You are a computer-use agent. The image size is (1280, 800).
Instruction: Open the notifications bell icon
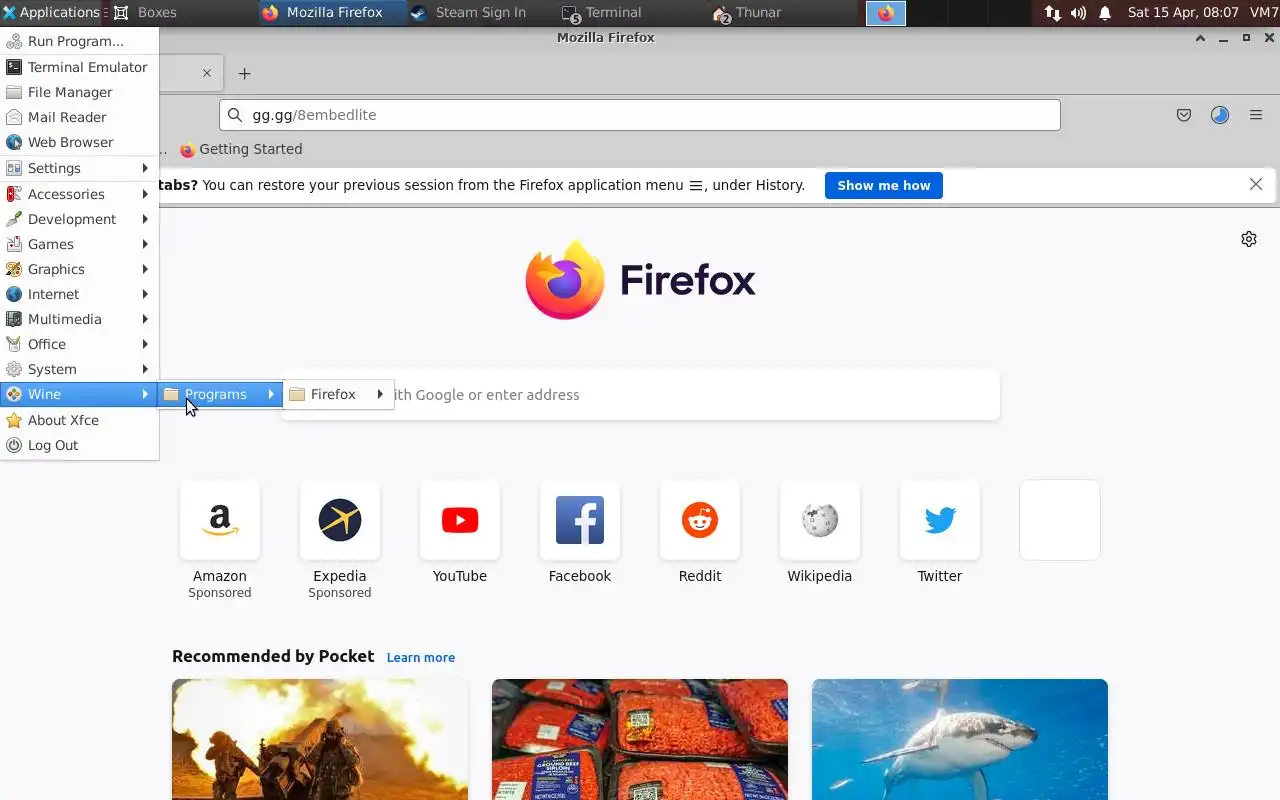click(1105, 13)
